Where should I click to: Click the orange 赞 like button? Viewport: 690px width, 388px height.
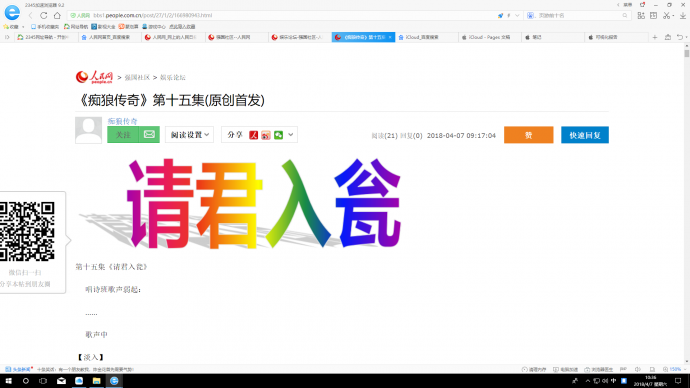[x=529, y=135]
